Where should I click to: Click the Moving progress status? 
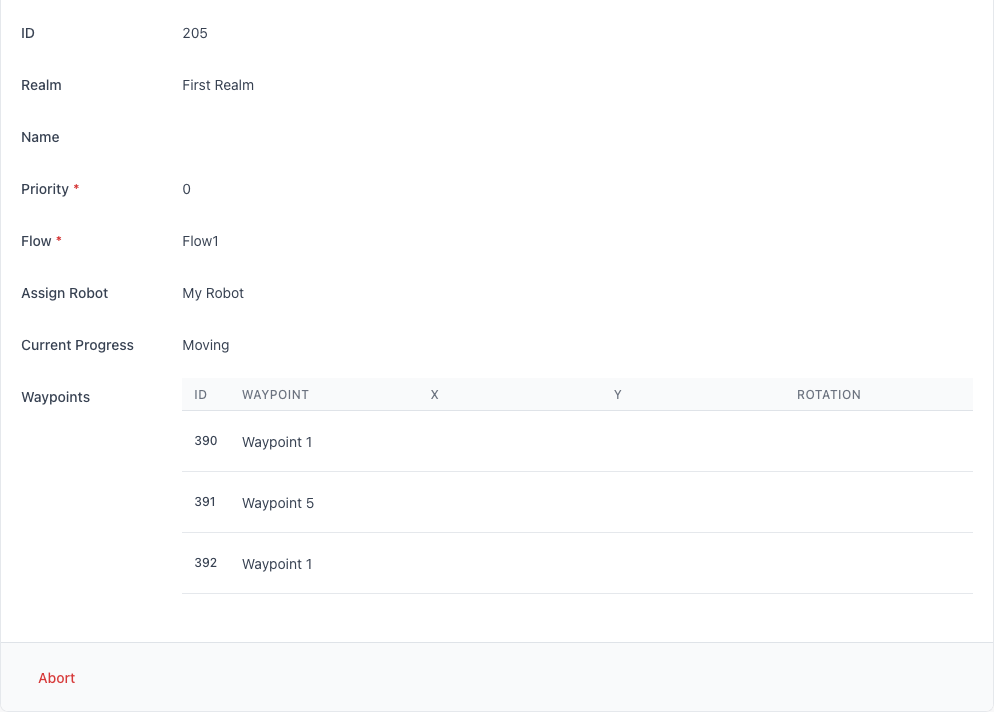click(x=205, y=344)
